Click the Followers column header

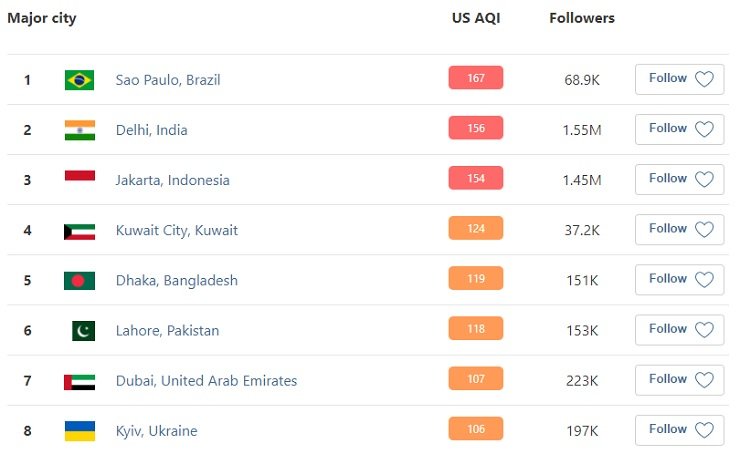[x=582, y=18]
